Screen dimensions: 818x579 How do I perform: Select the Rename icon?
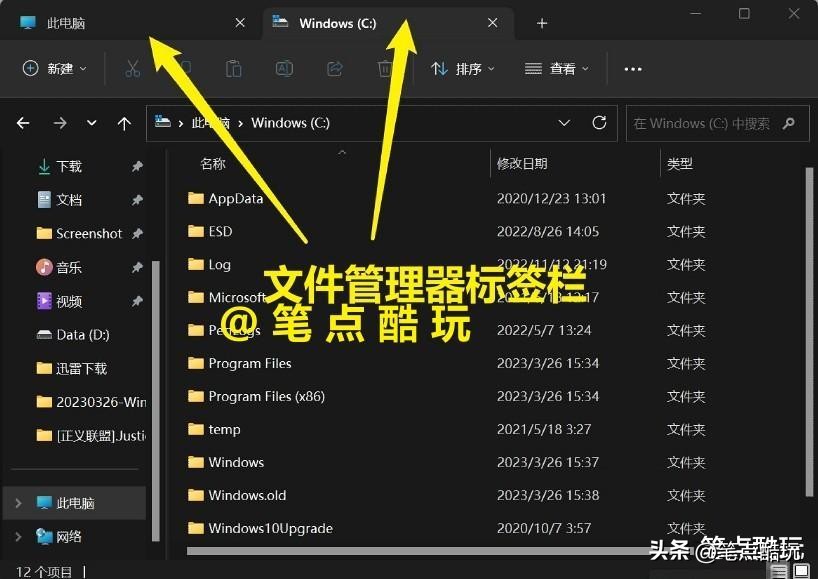click(x=284, y=68)
